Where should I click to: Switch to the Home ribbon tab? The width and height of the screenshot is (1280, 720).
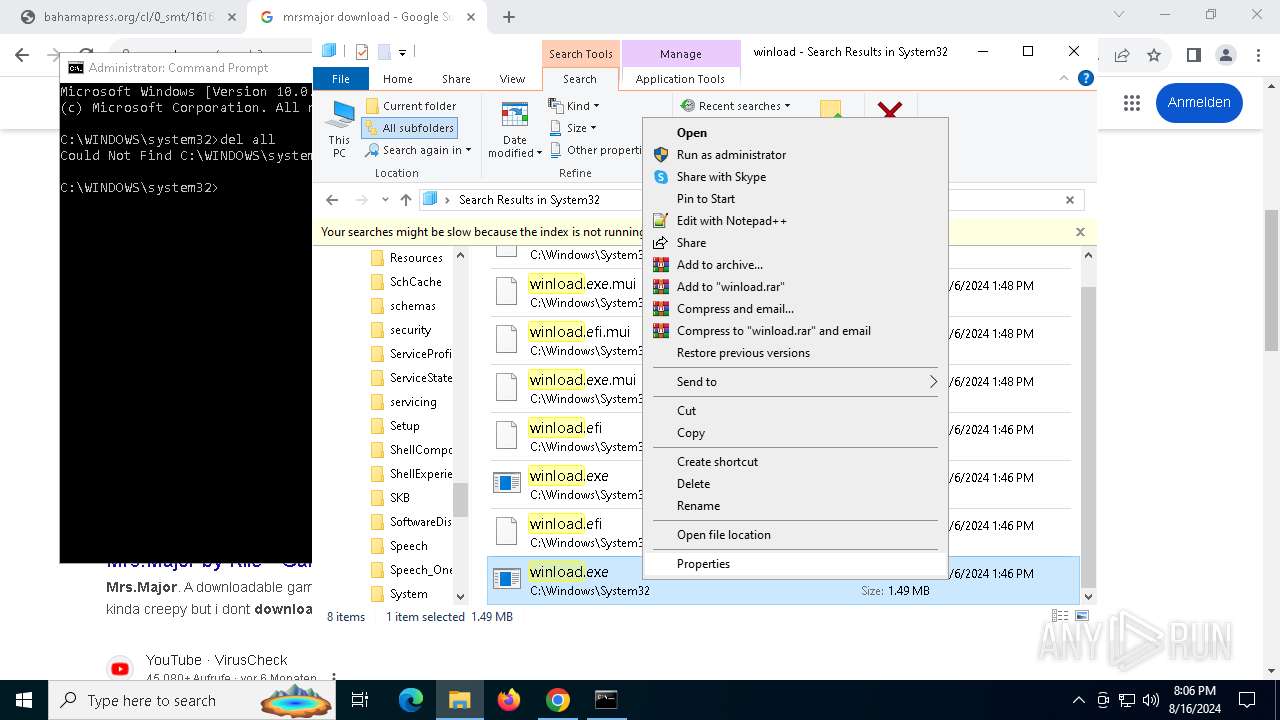[x=397, y=79]
